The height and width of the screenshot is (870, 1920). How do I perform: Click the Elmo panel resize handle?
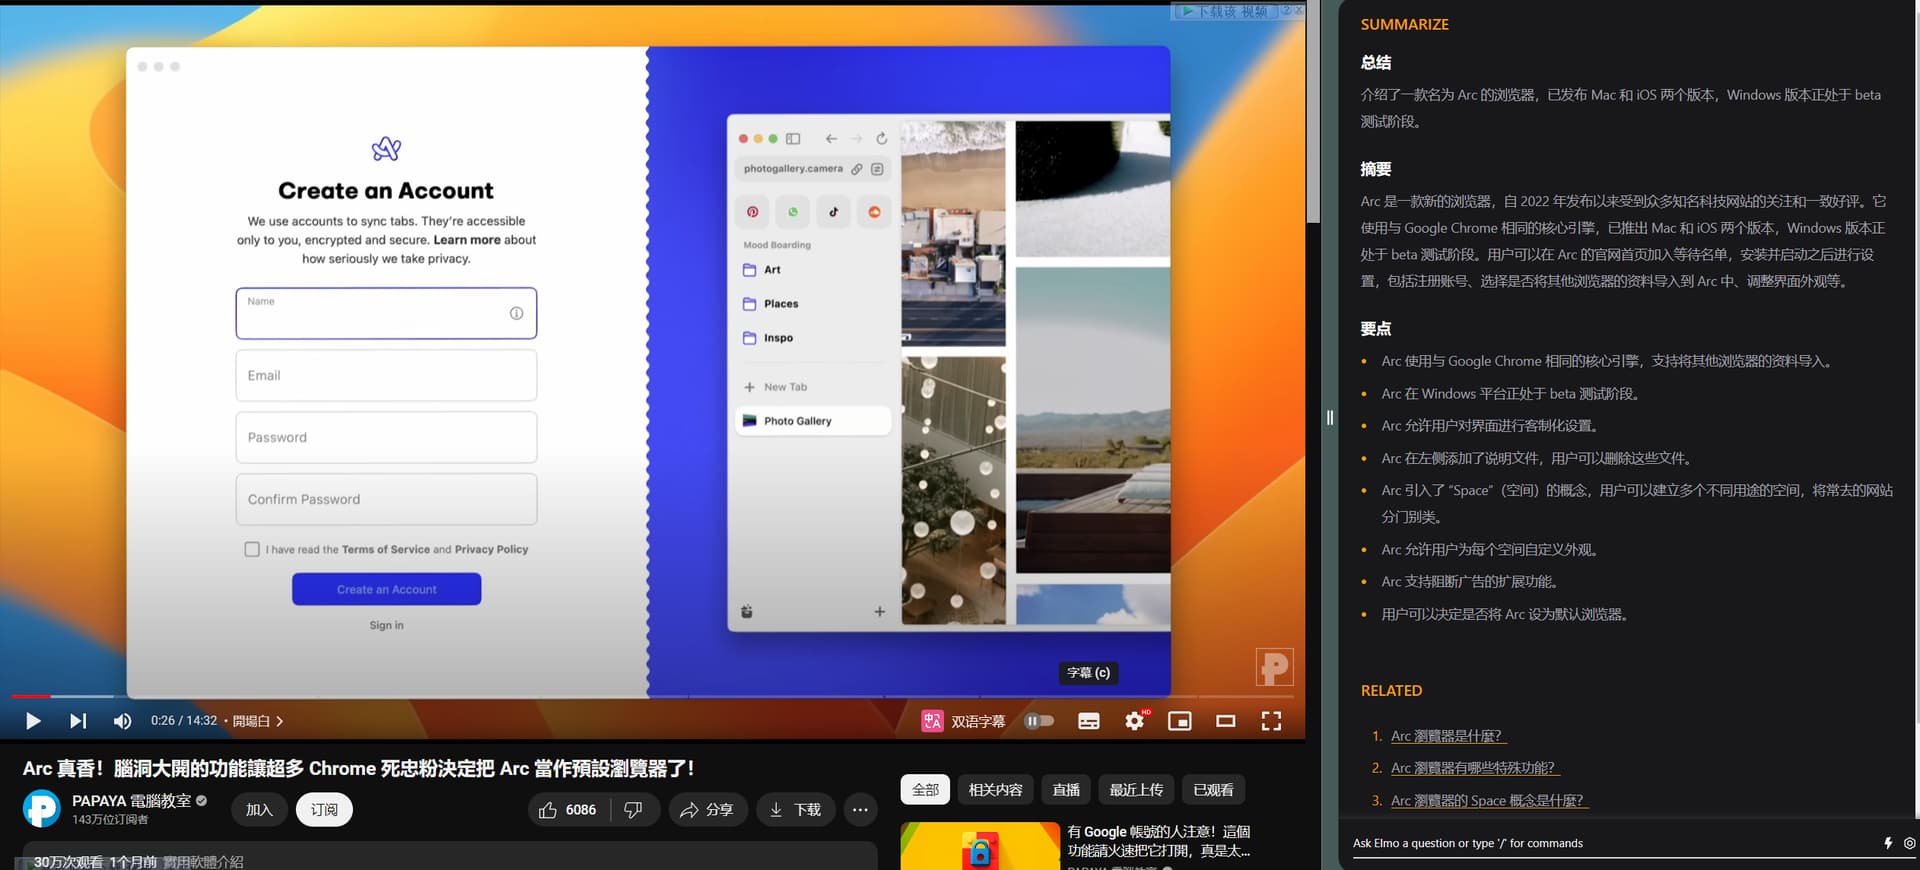click(x=1330, y=418)
